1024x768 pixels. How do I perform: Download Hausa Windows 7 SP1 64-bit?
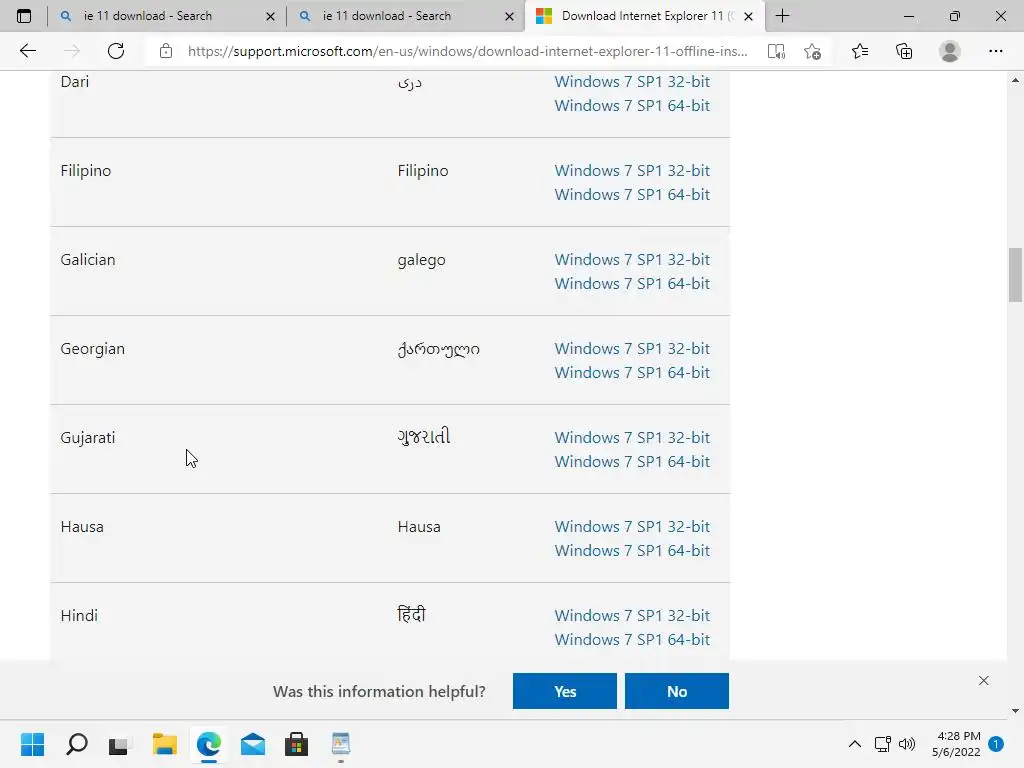(x=632, y=551)
